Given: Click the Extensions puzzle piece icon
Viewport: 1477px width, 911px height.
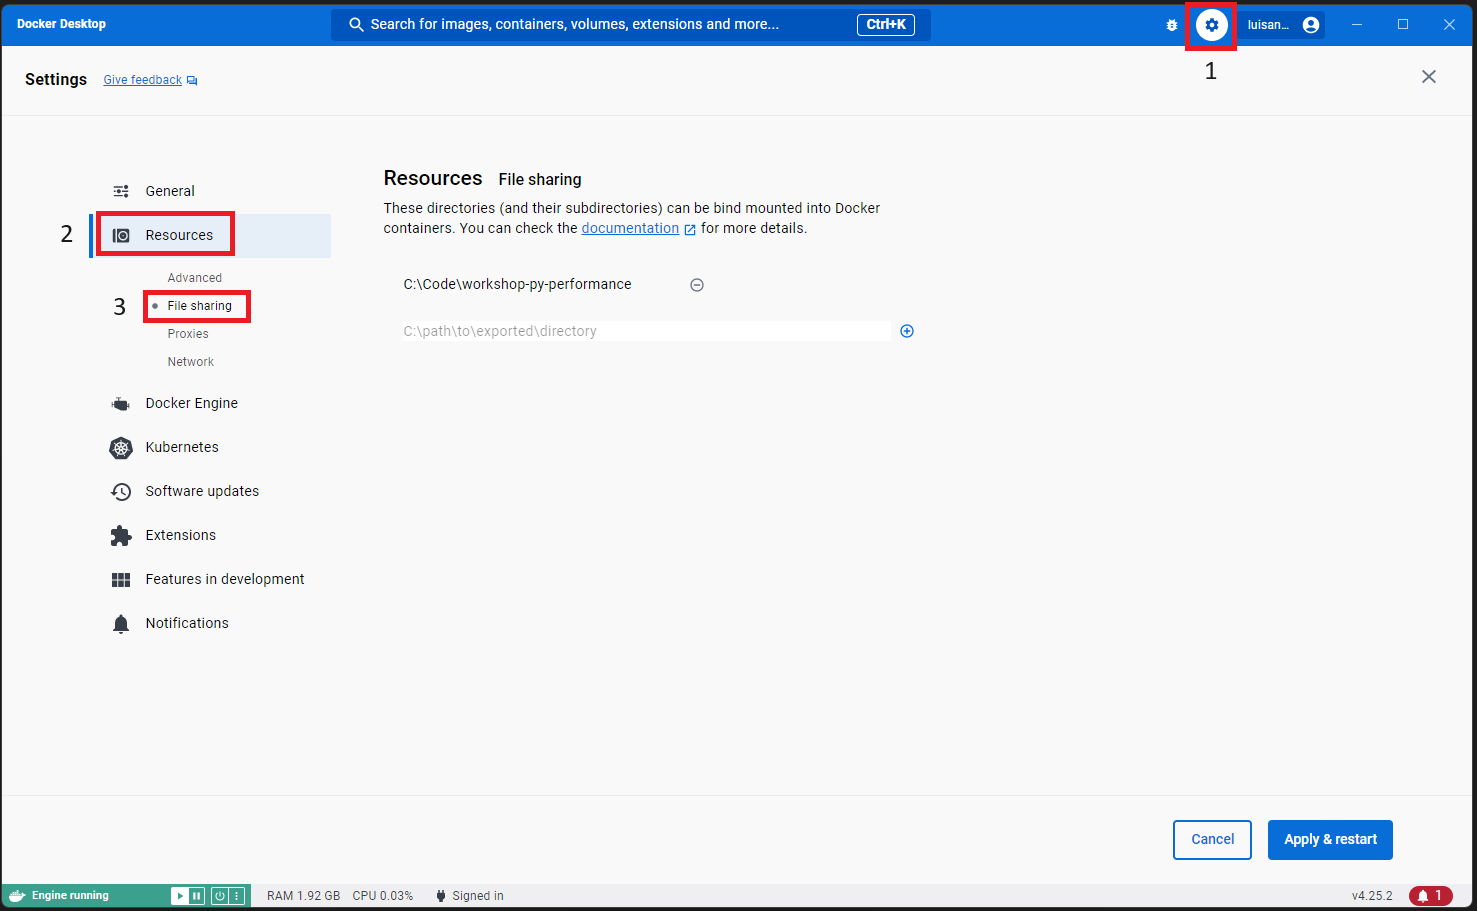Looking at the screenshot, I should 121,536.
